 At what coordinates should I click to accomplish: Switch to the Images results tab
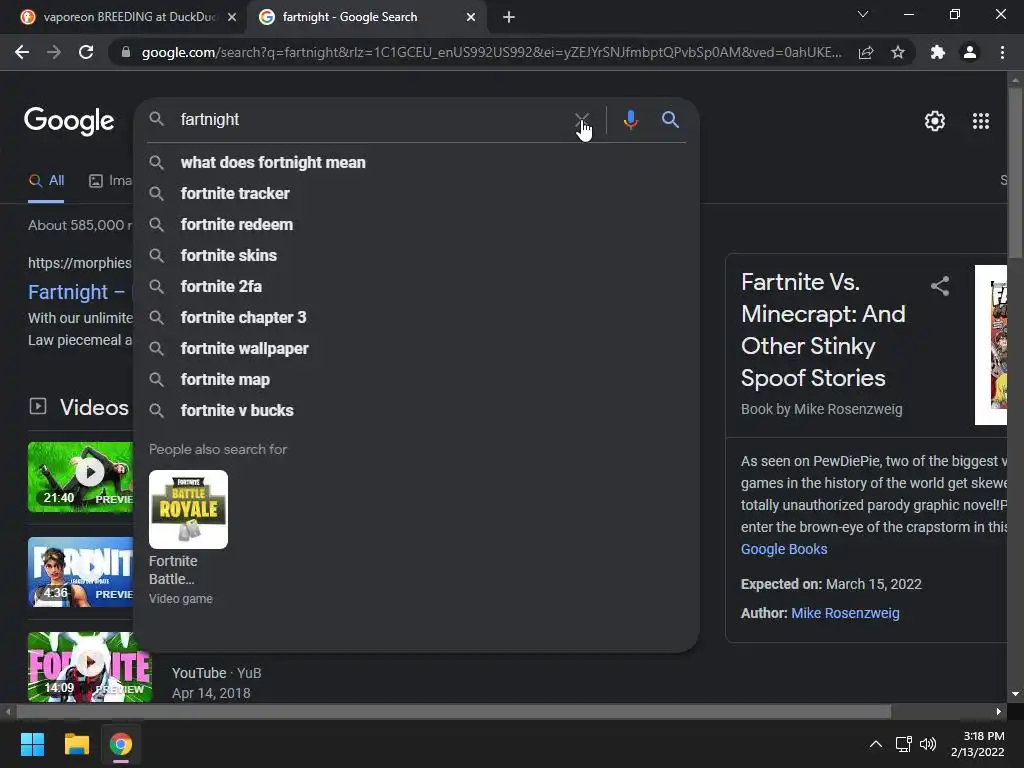pos(110,181)
